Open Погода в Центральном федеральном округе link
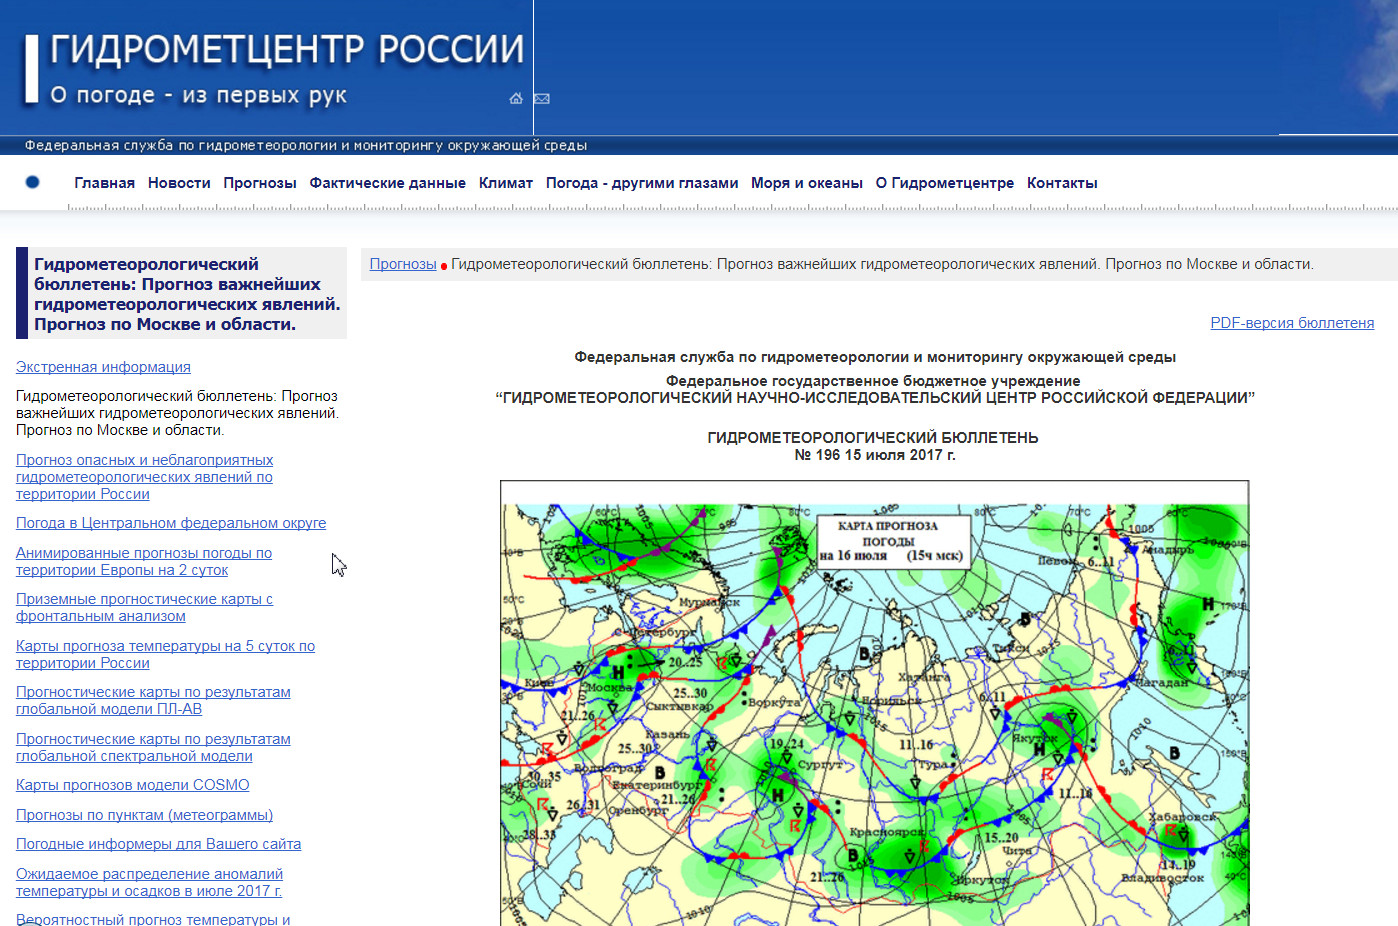 (x=171, y=523)
